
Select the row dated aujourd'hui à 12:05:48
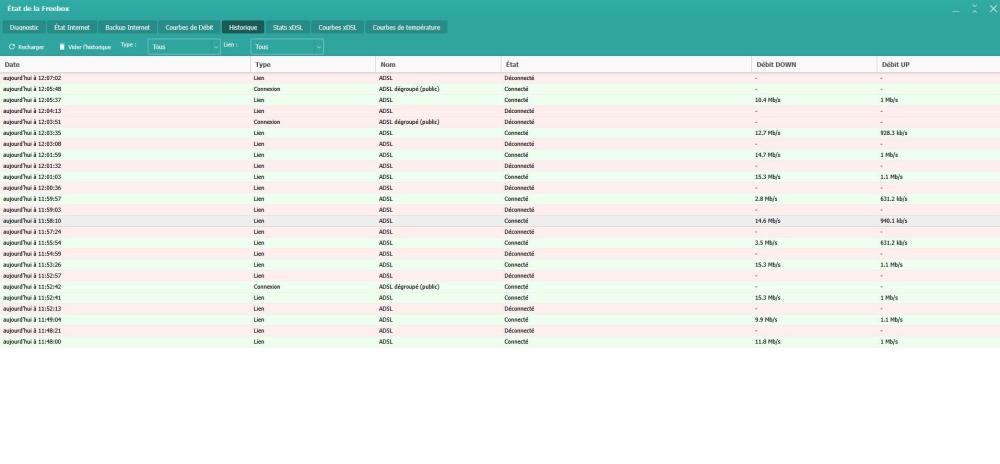click(500, 89)
